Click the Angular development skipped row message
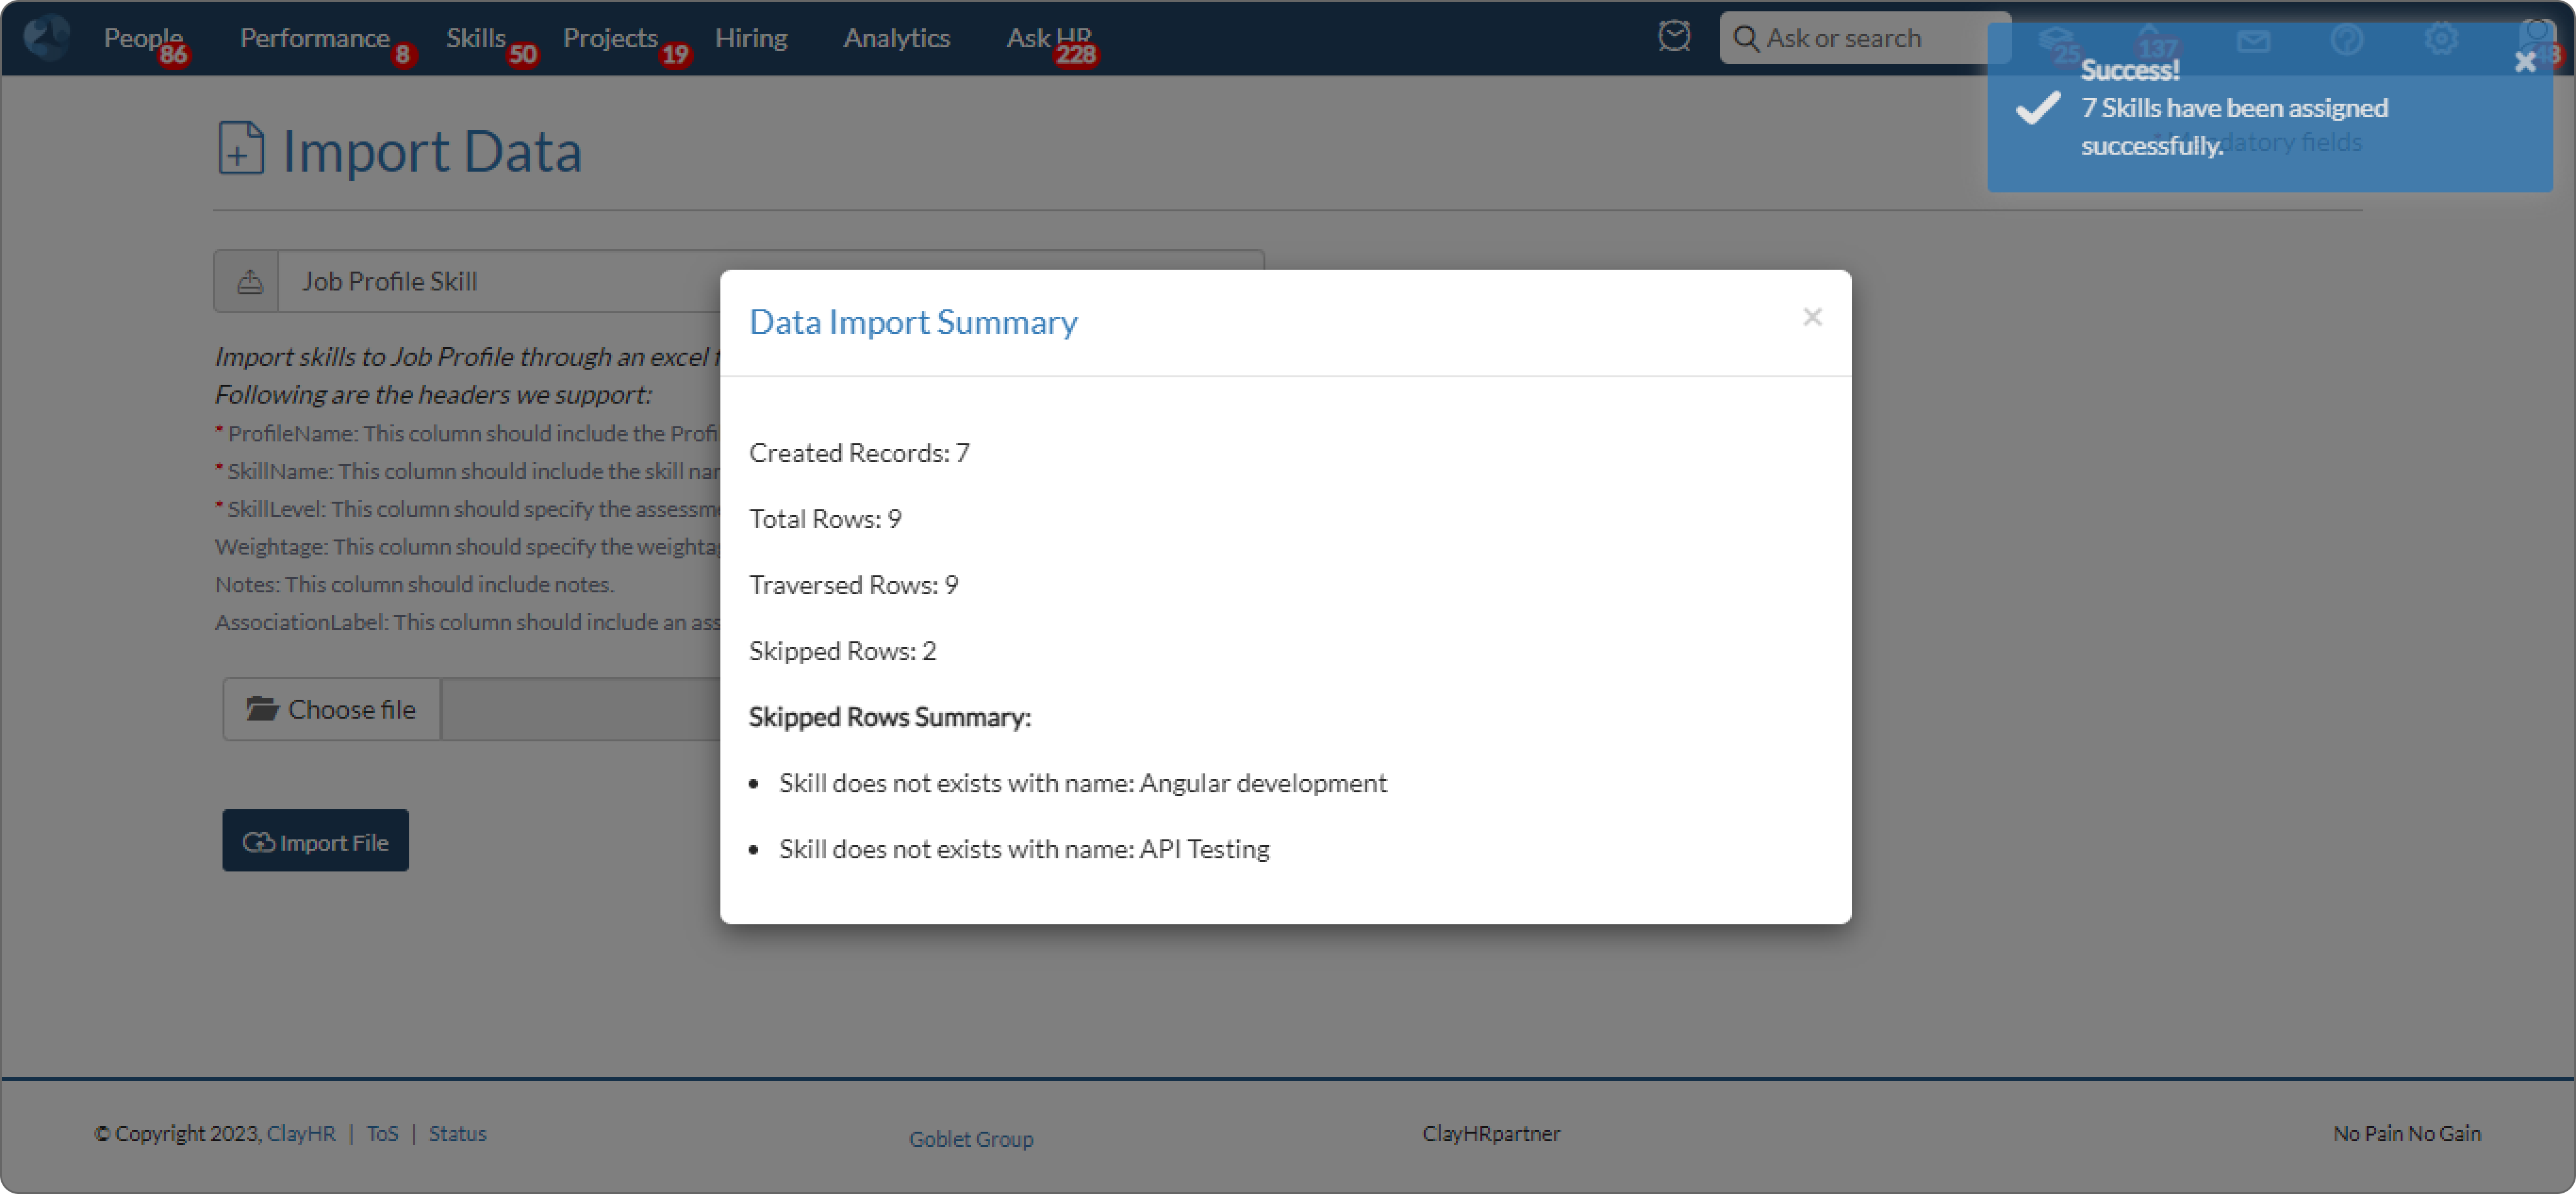This screenshot has width=2576, height=1194. pos(1082,783)
